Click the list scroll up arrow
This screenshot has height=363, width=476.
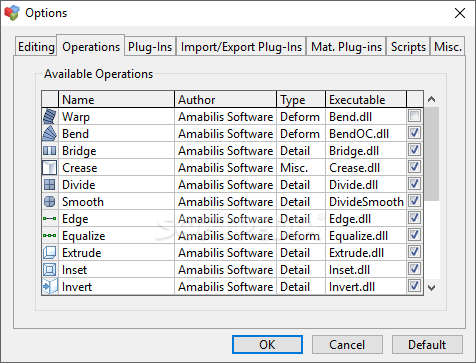point(432,99)
